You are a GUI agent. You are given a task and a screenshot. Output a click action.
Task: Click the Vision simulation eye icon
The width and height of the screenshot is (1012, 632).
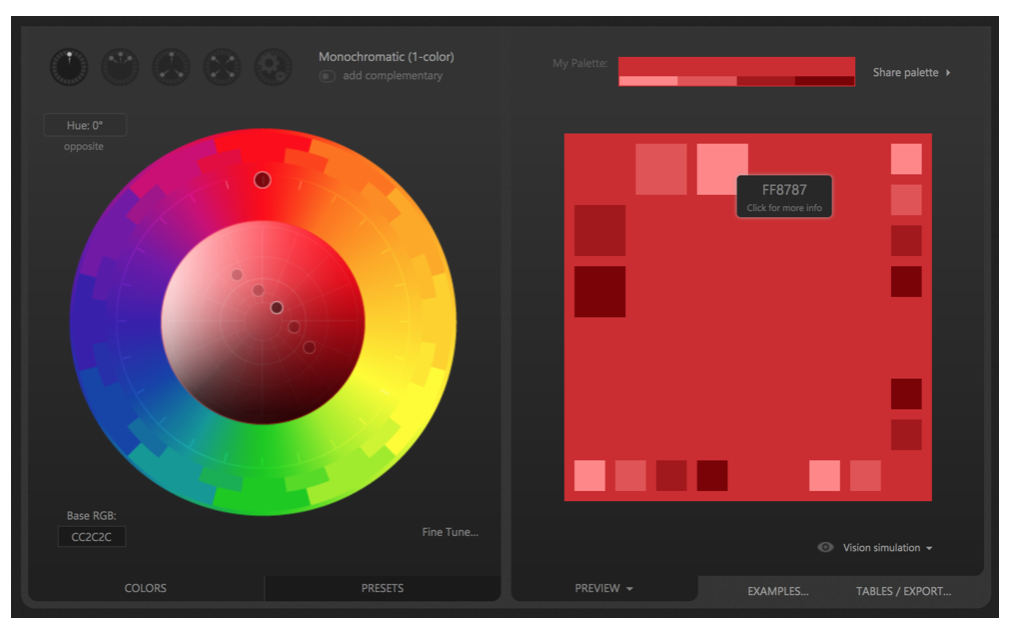coord(825,547)
